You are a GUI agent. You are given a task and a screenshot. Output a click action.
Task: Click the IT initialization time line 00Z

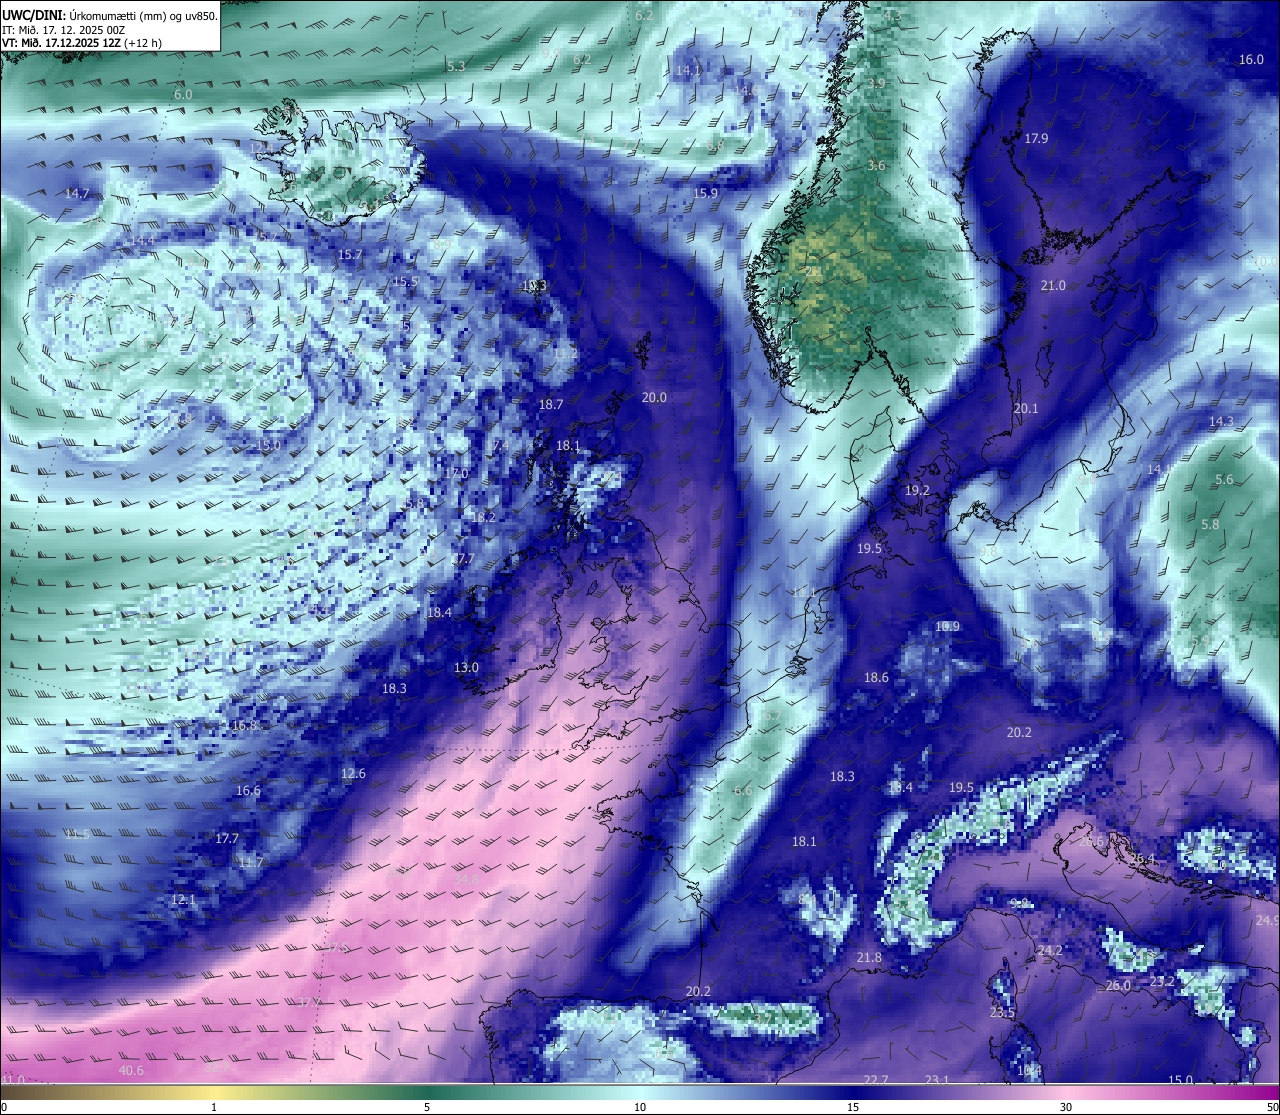(63, 30)
